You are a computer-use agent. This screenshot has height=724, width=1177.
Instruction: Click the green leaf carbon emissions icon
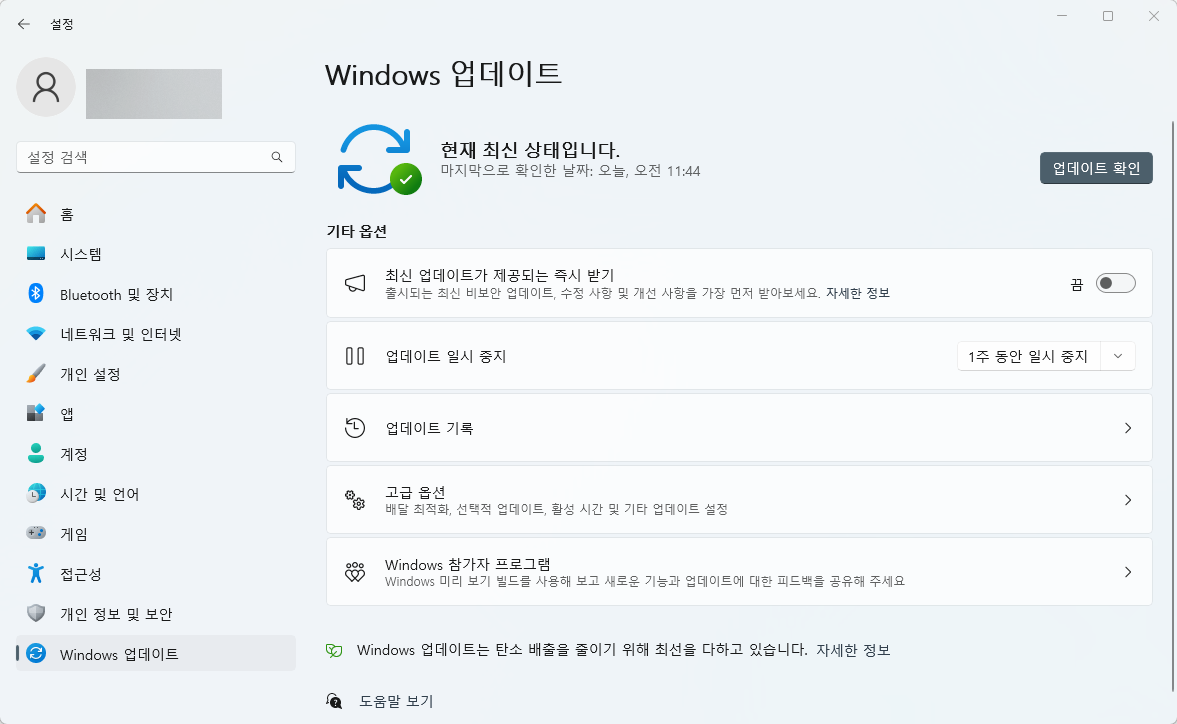coord(334,650)
